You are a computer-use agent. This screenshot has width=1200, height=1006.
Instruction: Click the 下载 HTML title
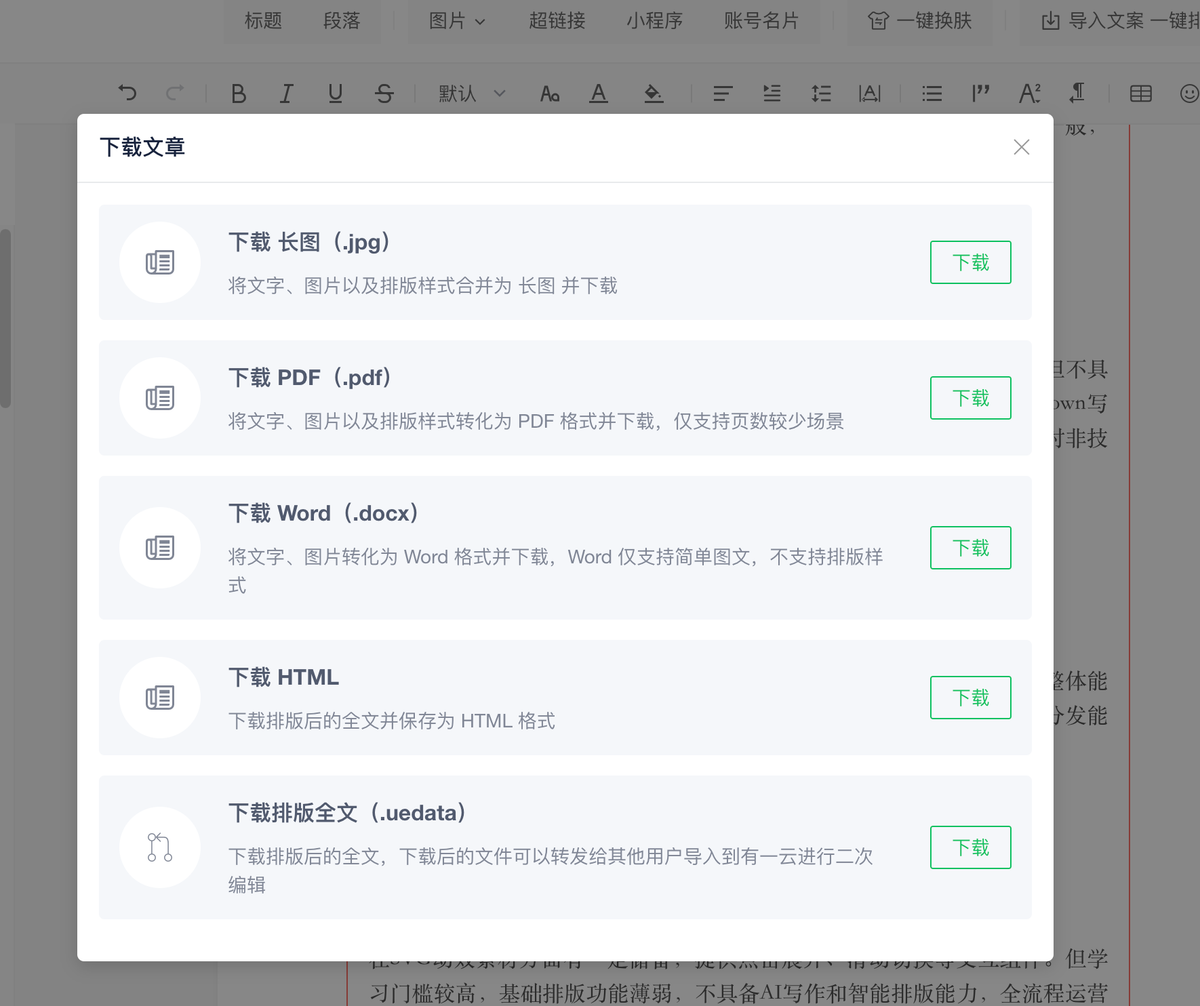(x=284, y=677)
